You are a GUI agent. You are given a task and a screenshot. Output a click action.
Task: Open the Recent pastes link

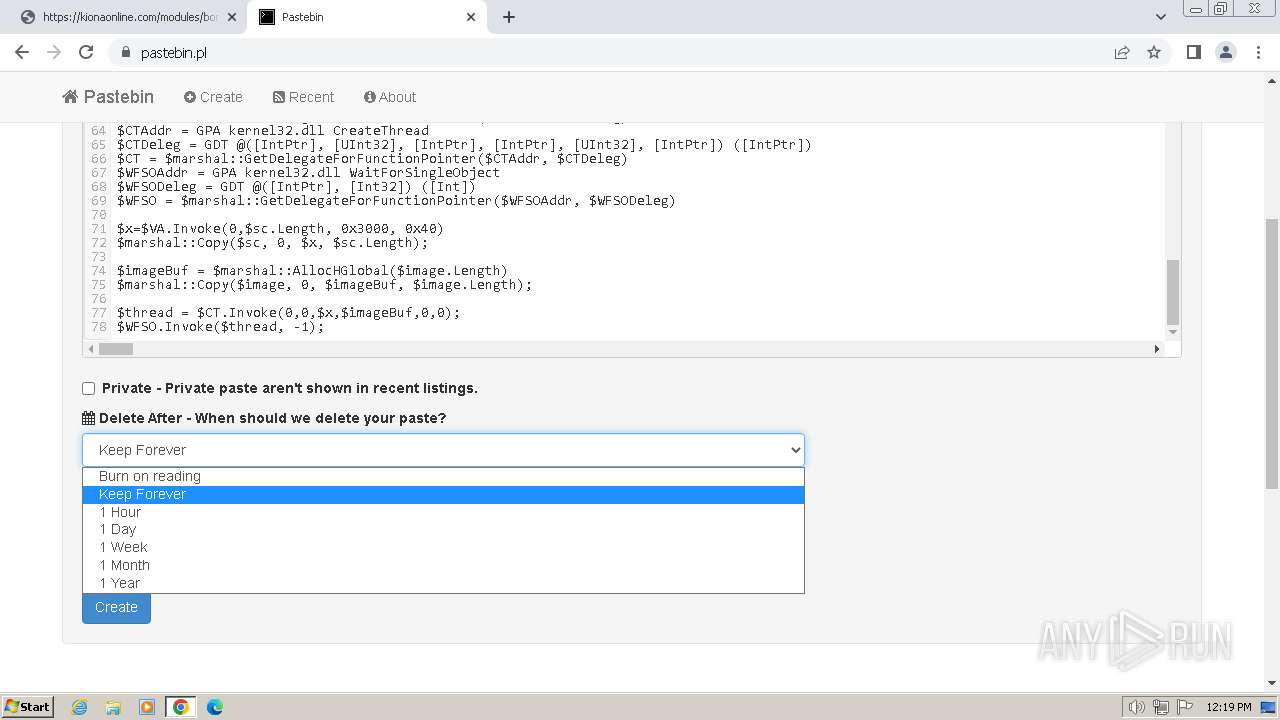pyautogui.click(x=303, y=97)
